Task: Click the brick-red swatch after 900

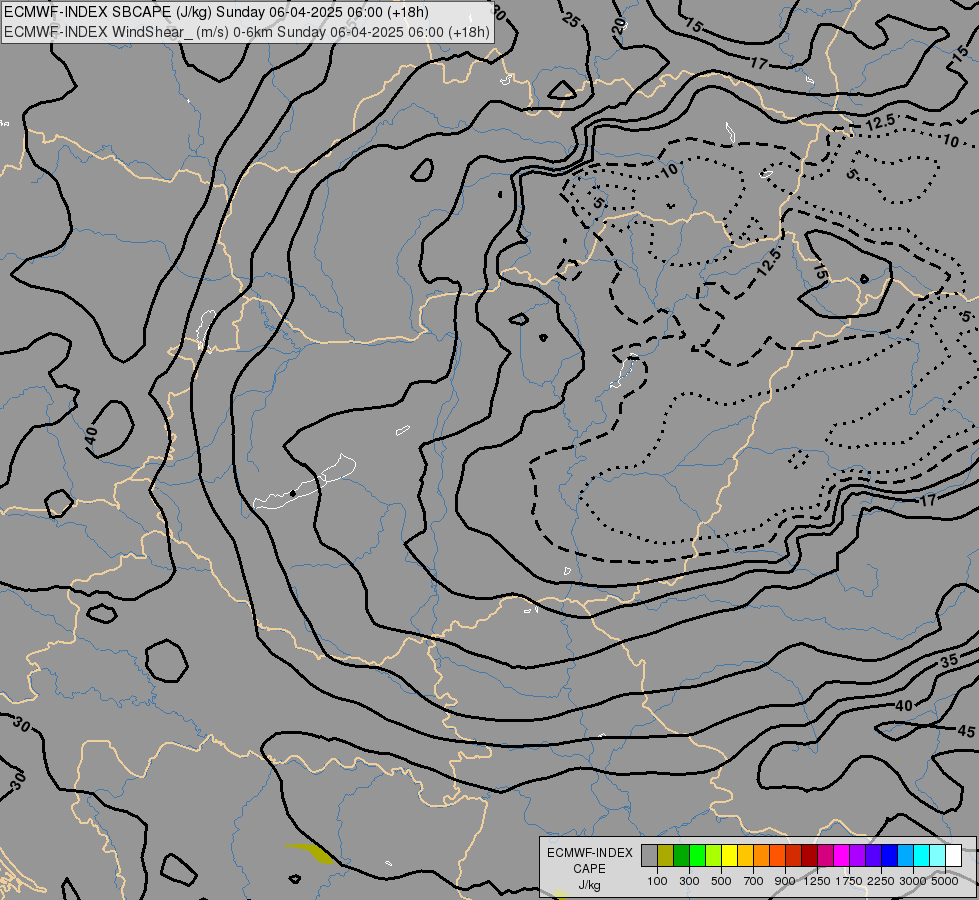Action: pos(794,856)
